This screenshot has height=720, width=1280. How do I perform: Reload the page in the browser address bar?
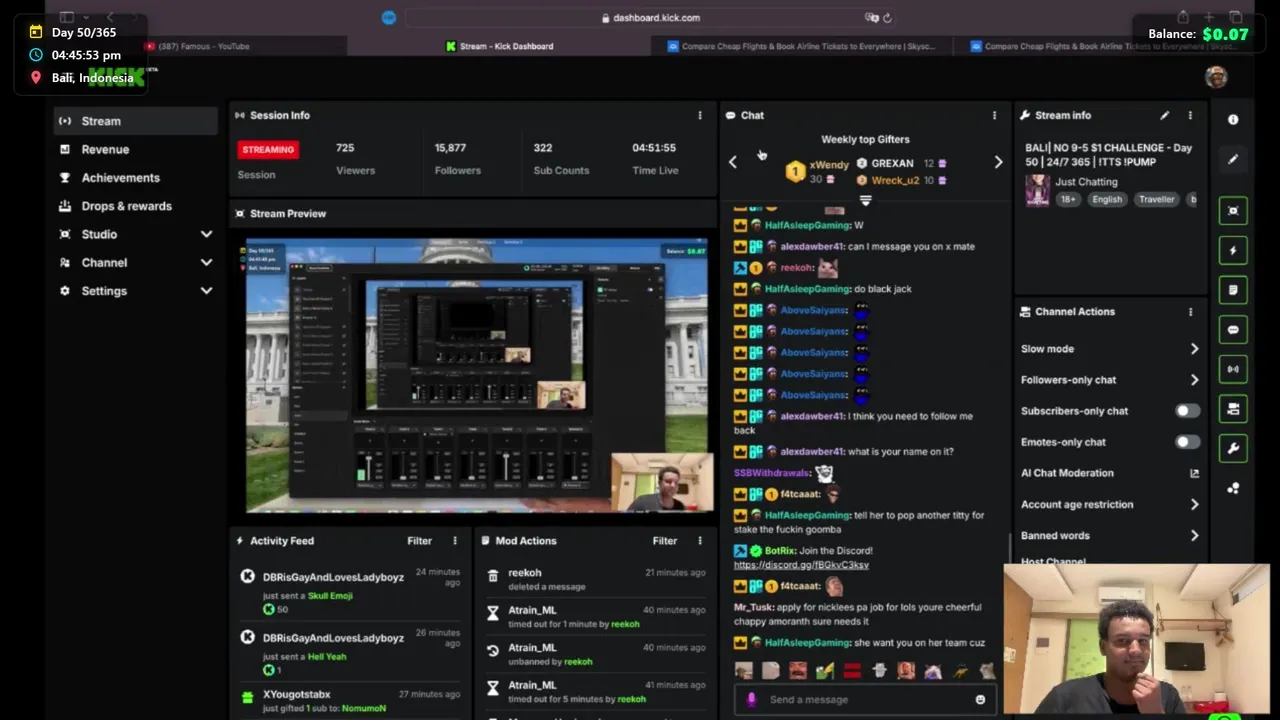click(887, 18)
